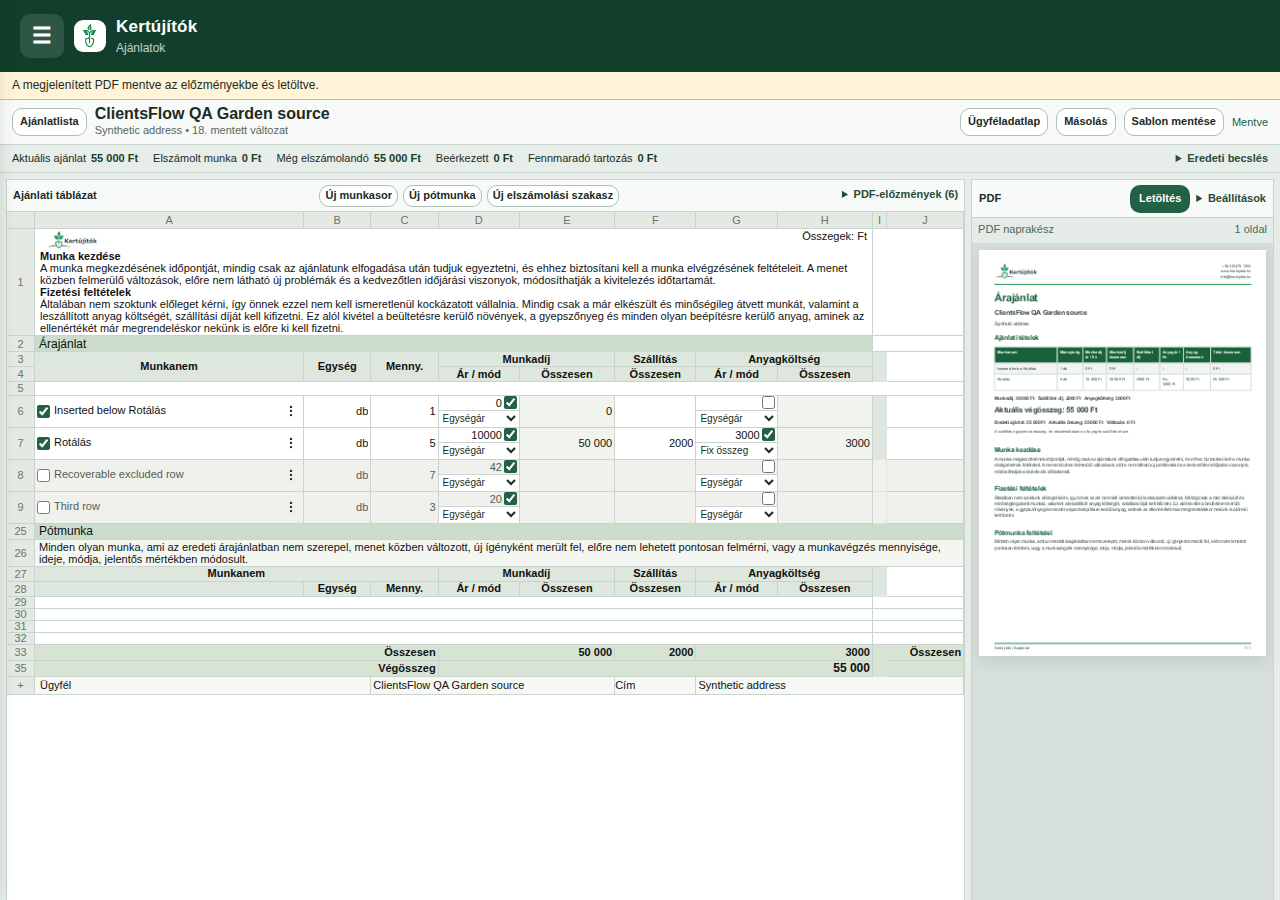This screenshot has width=1280, height=900.
Task: Expand PDF-előzmények (6) history
Action: [x=899, y=194]
